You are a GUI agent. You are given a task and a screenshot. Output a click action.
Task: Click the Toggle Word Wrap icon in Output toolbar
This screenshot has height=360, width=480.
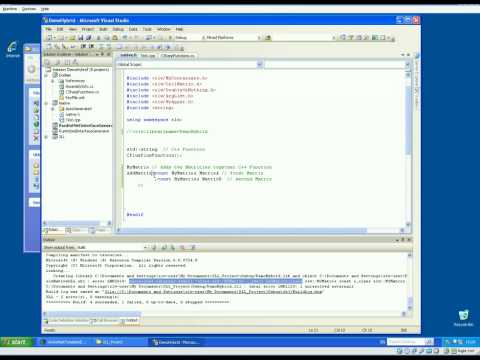pos(192,247)
